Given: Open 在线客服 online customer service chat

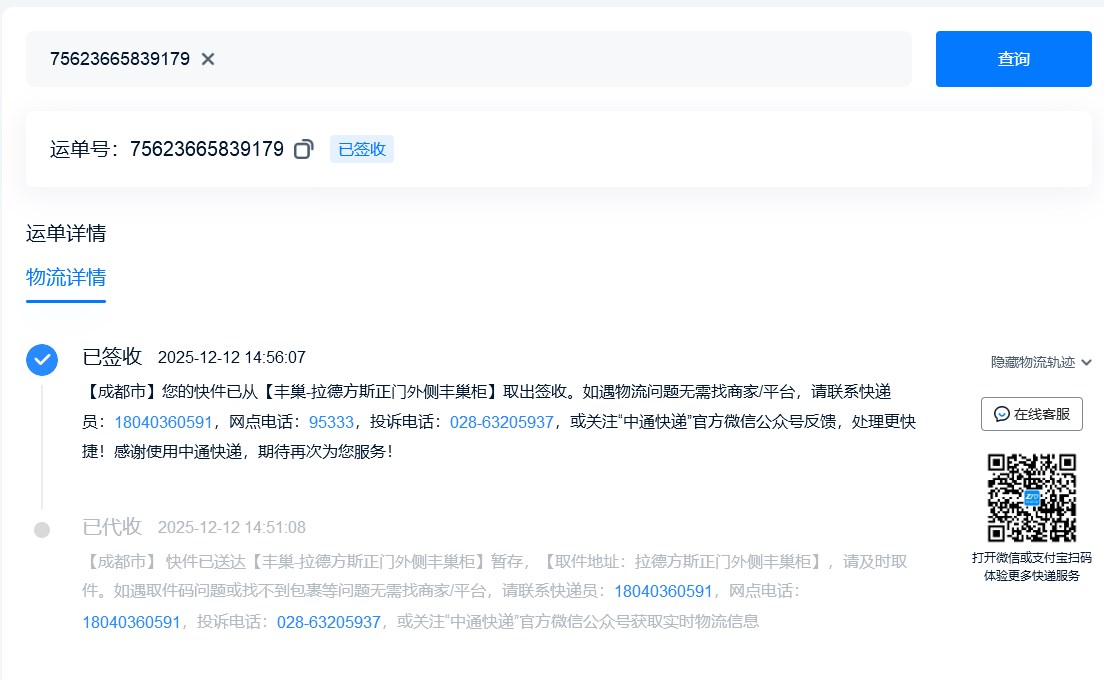Looking at the screenshot, I should 1031,414.
